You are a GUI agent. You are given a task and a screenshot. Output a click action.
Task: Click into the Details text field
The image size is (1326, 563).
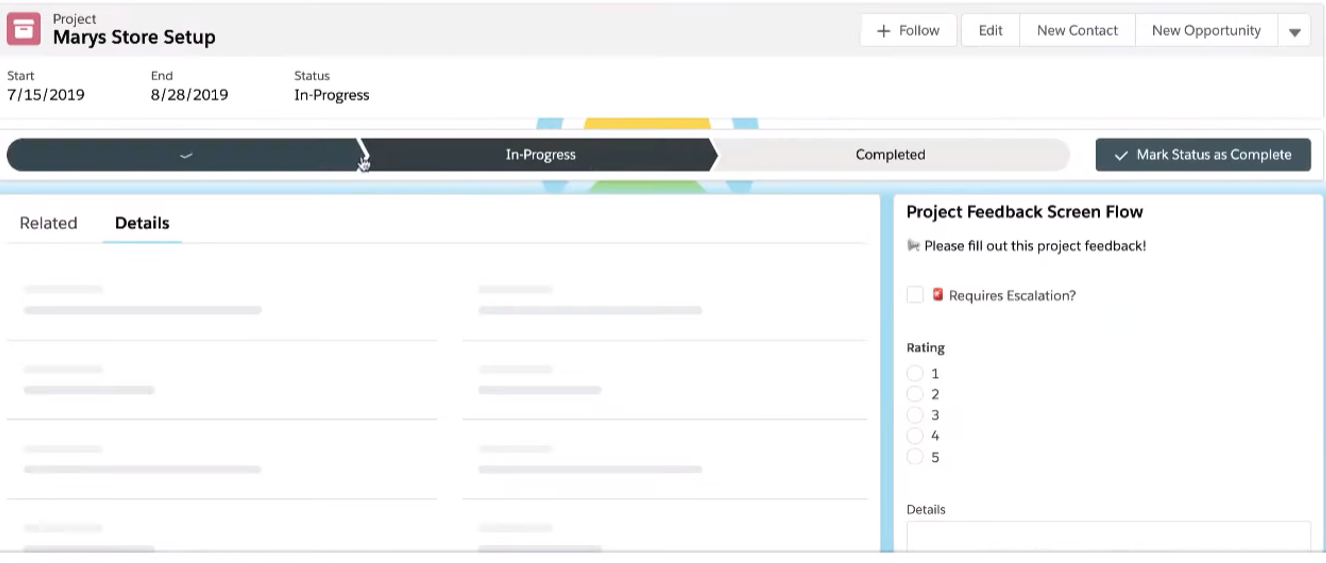[x=1108, y=537]
